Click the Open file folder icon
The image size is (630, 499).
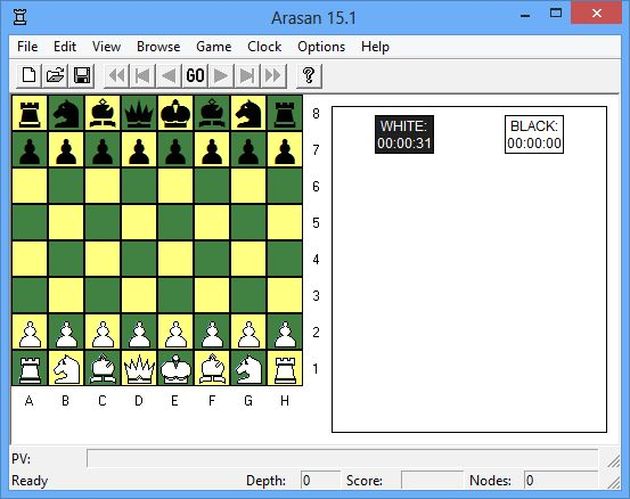[x=55, y=75]
